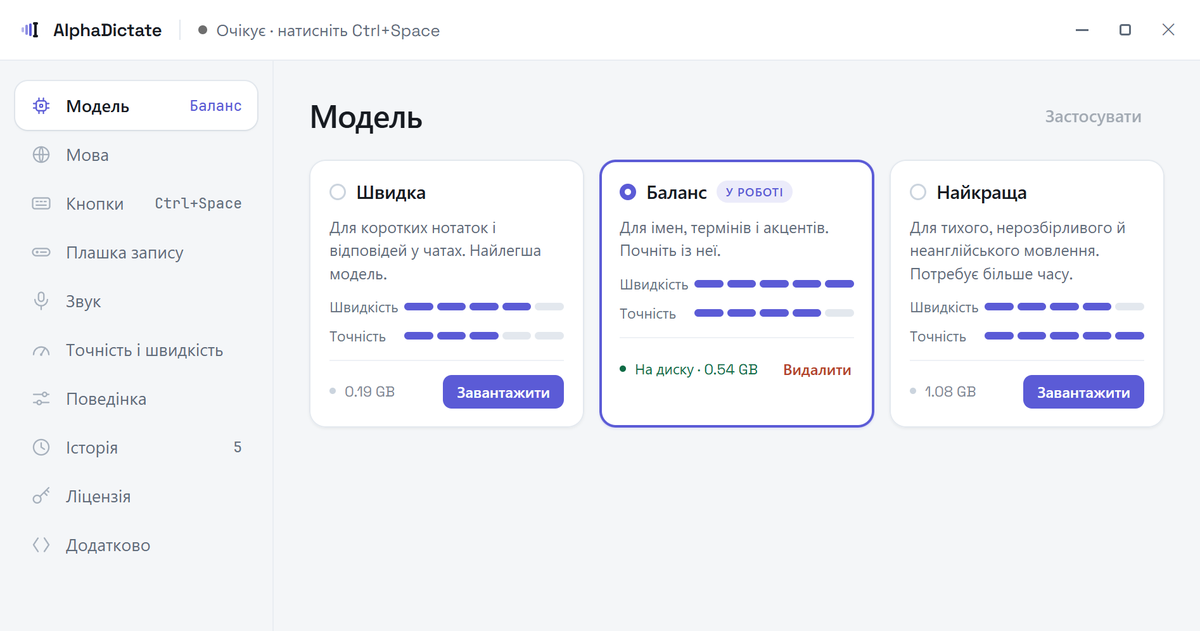
Task: Close the AlphaDictate window
Action: [1168, 30]
